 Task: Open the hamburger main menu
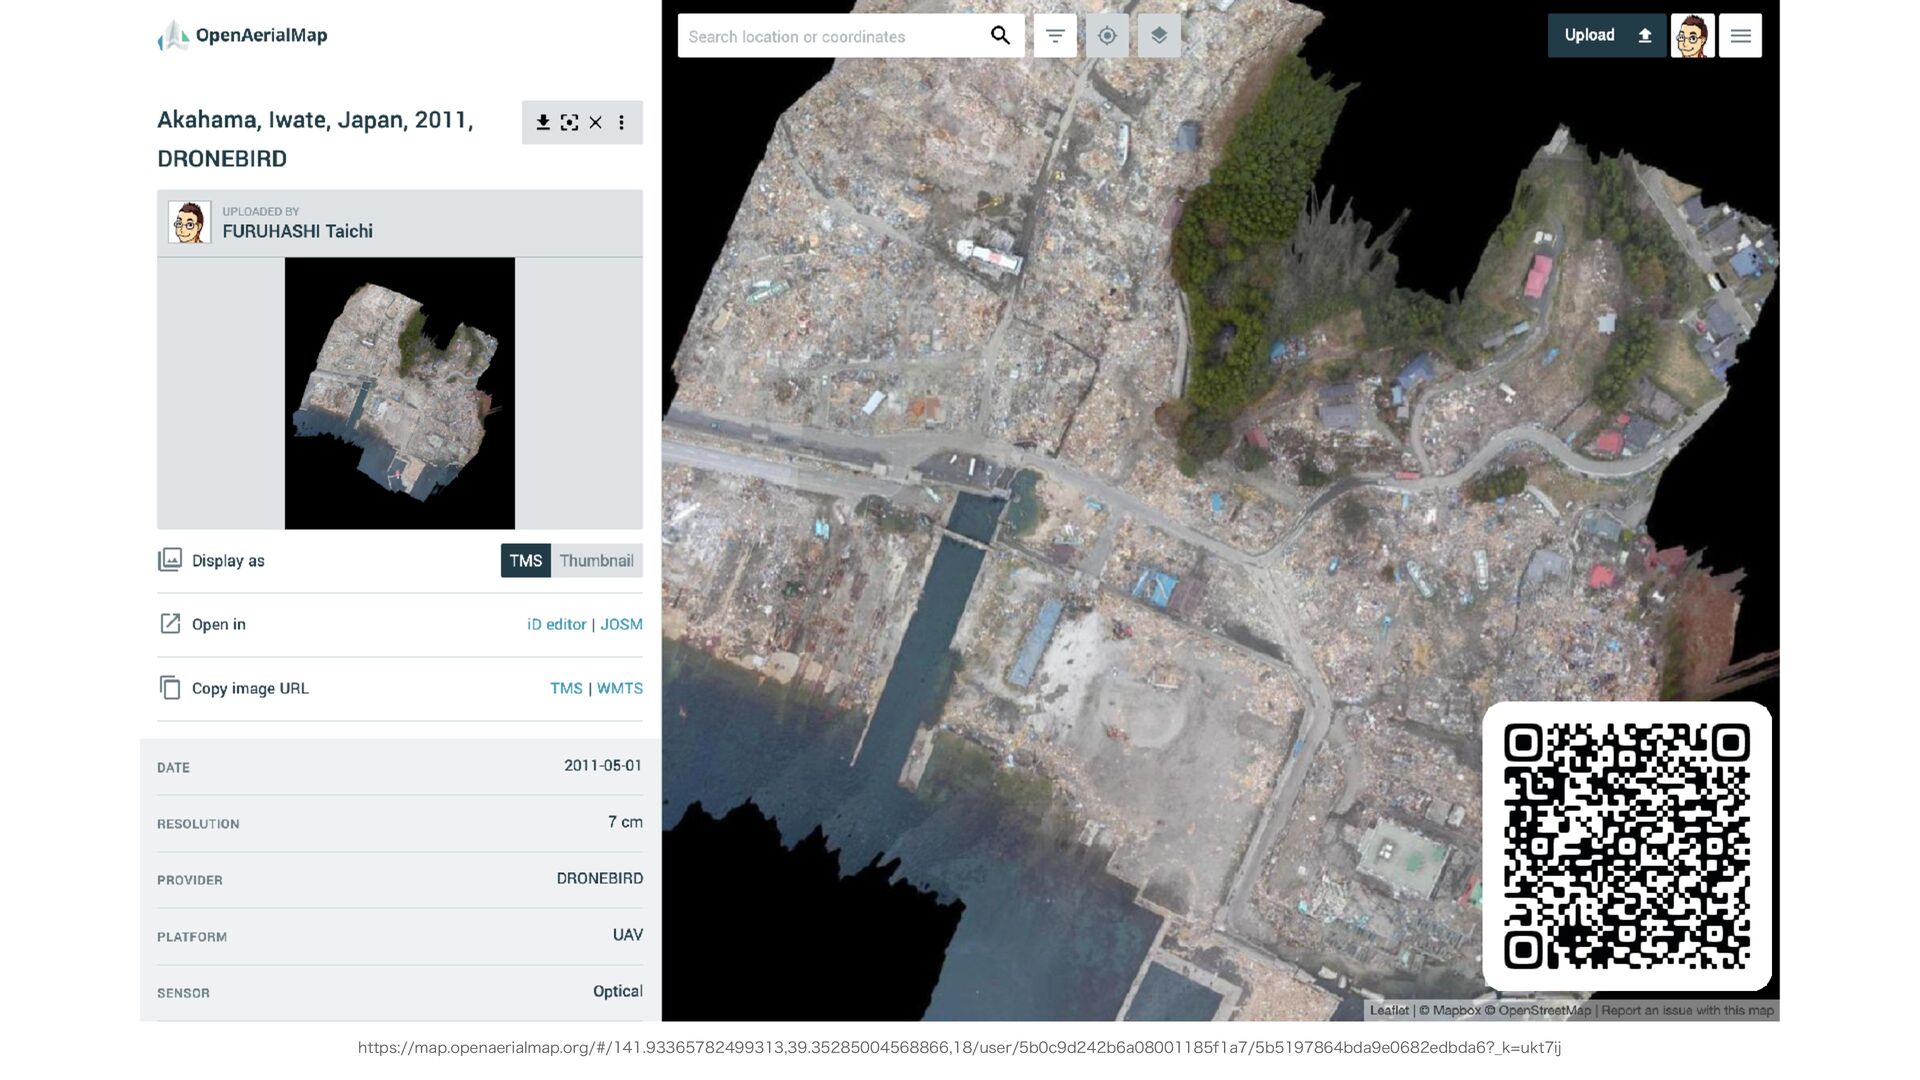(1740, 36)
